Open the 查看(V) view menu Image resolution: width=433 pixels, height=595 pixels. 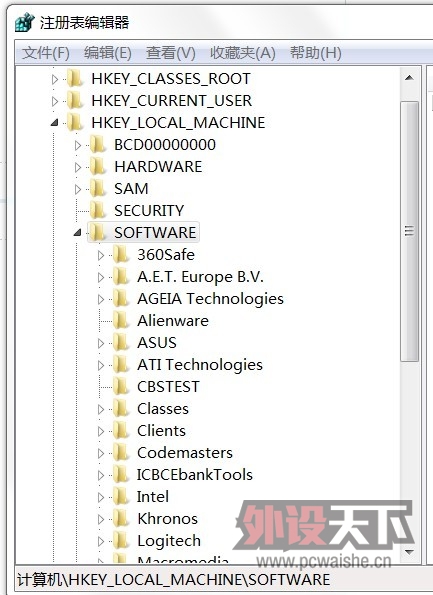[x=171, y=53]
